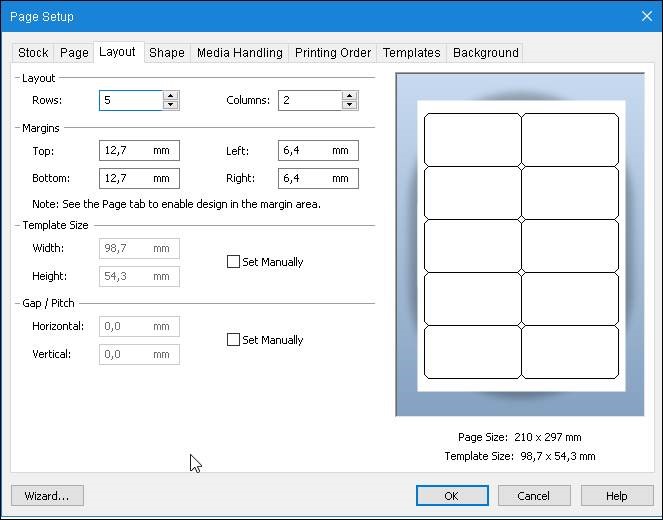This screenshot has height=520, width=663.
Task: Open the Page tab
Action: (74, 53)
